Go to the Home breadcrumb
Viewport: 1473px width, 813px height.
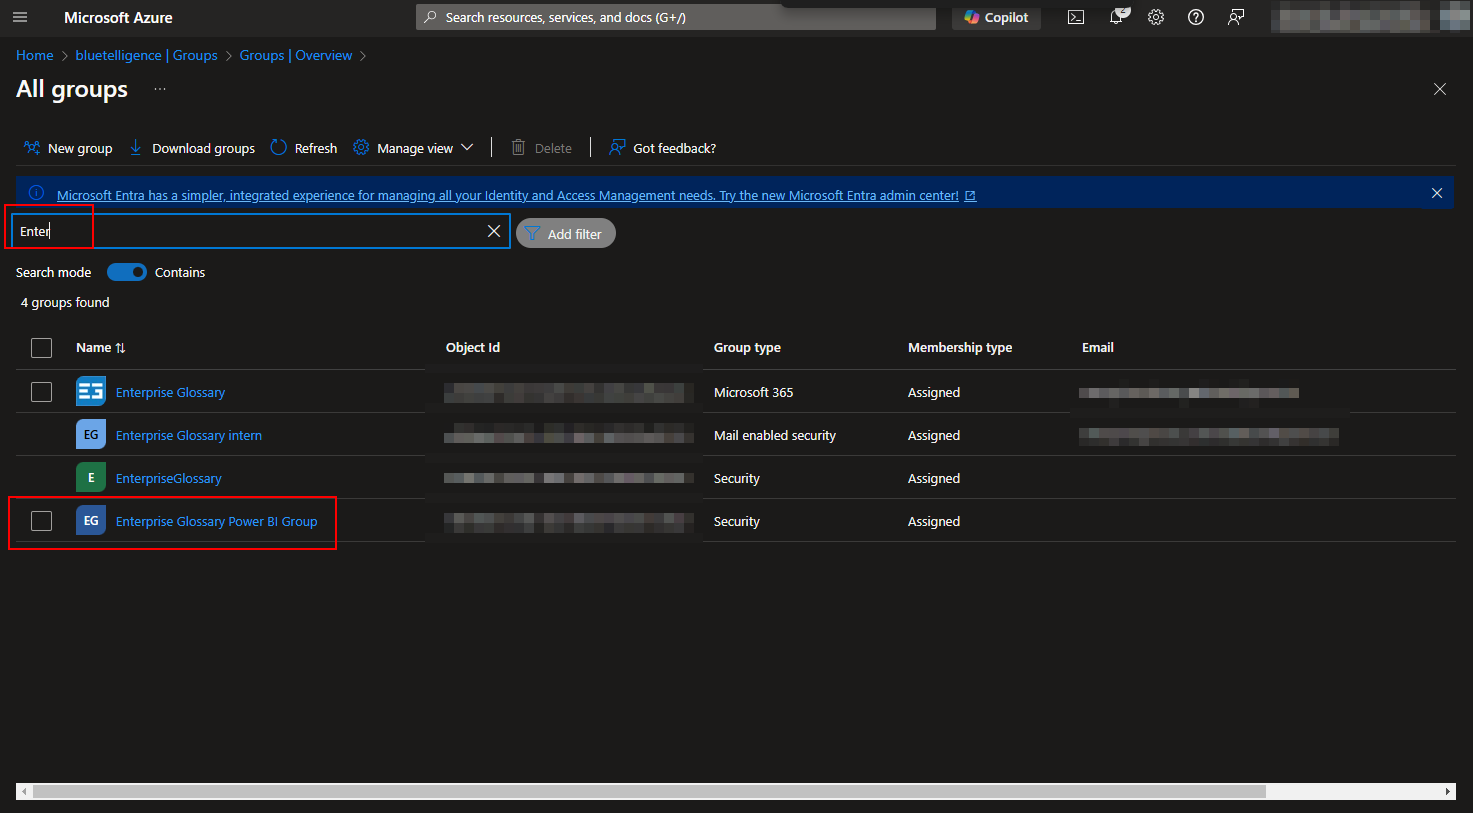pos(35,55)
